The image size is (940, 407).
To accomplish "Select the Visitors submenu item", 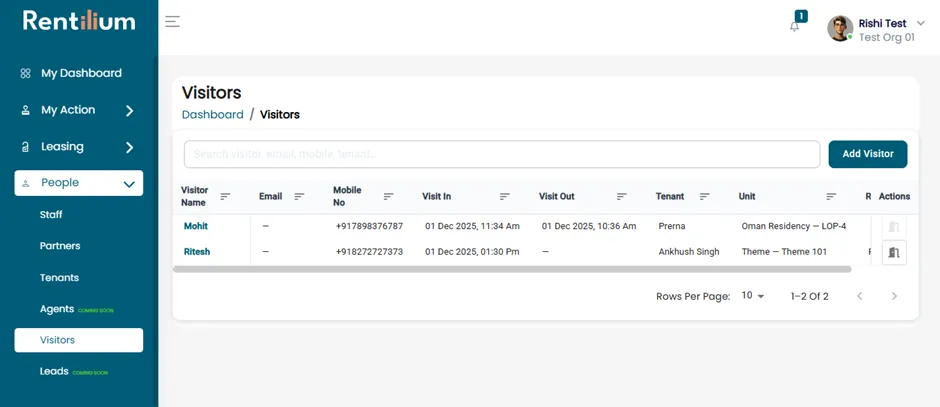I will [x=79, y=340].
